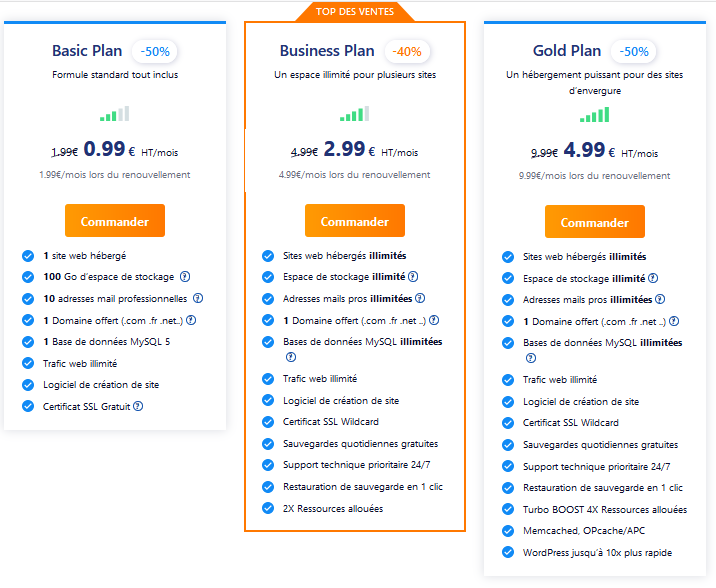
Task: Click help icon next to Basic Plan storage
Action: 185,277
